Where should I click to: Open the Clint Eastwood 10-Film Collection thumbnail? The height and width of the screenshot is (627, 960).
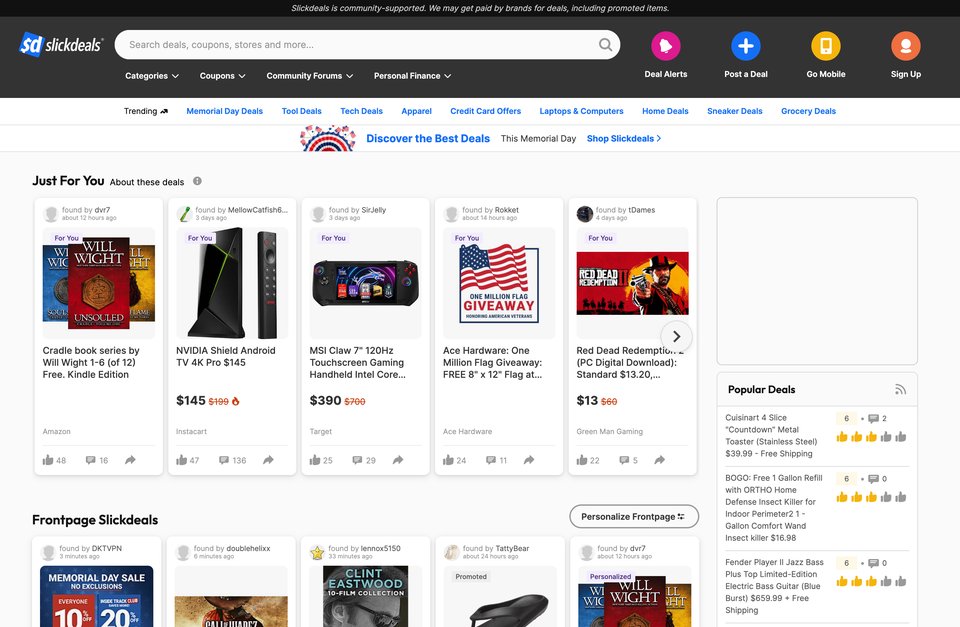[x=366, y=596]
